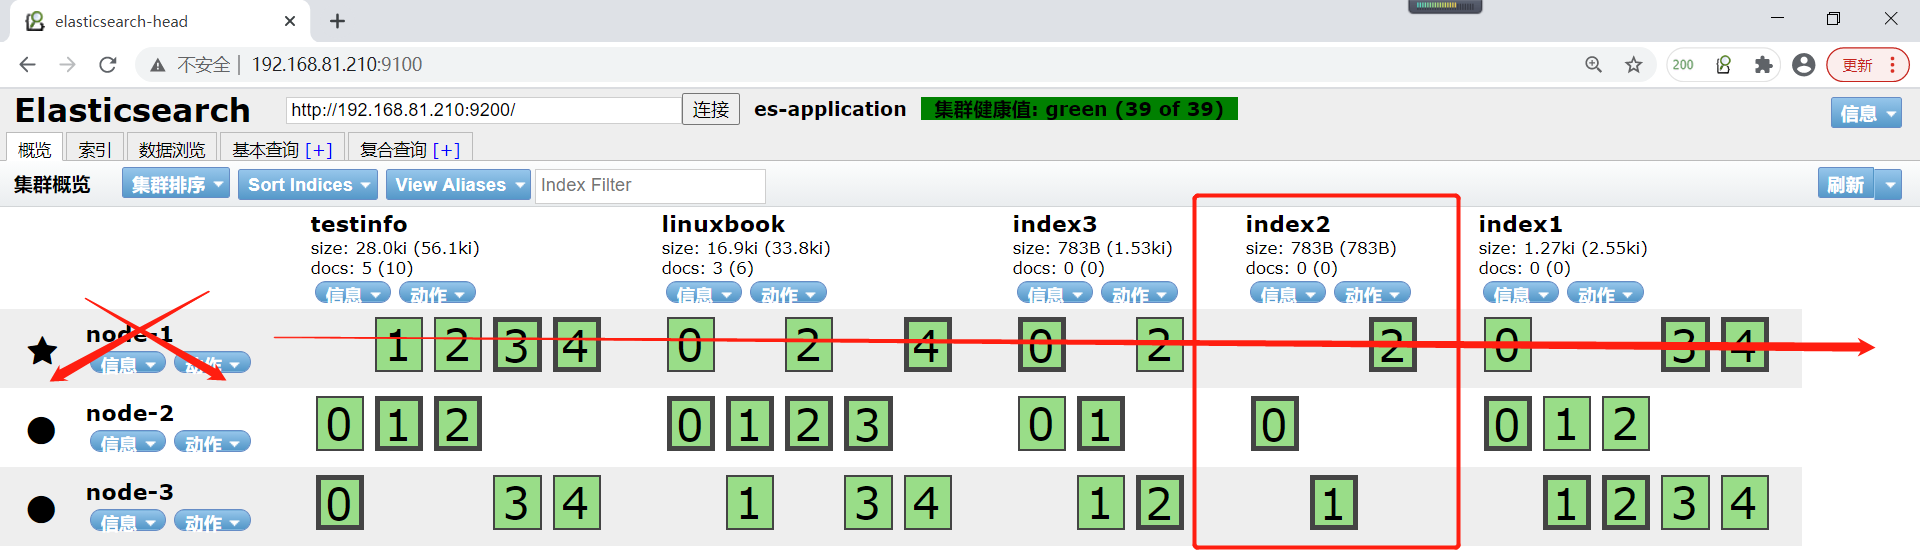
Task: Click the Chrome update button
Action: pyautogui.click(x=1868, y=65)
